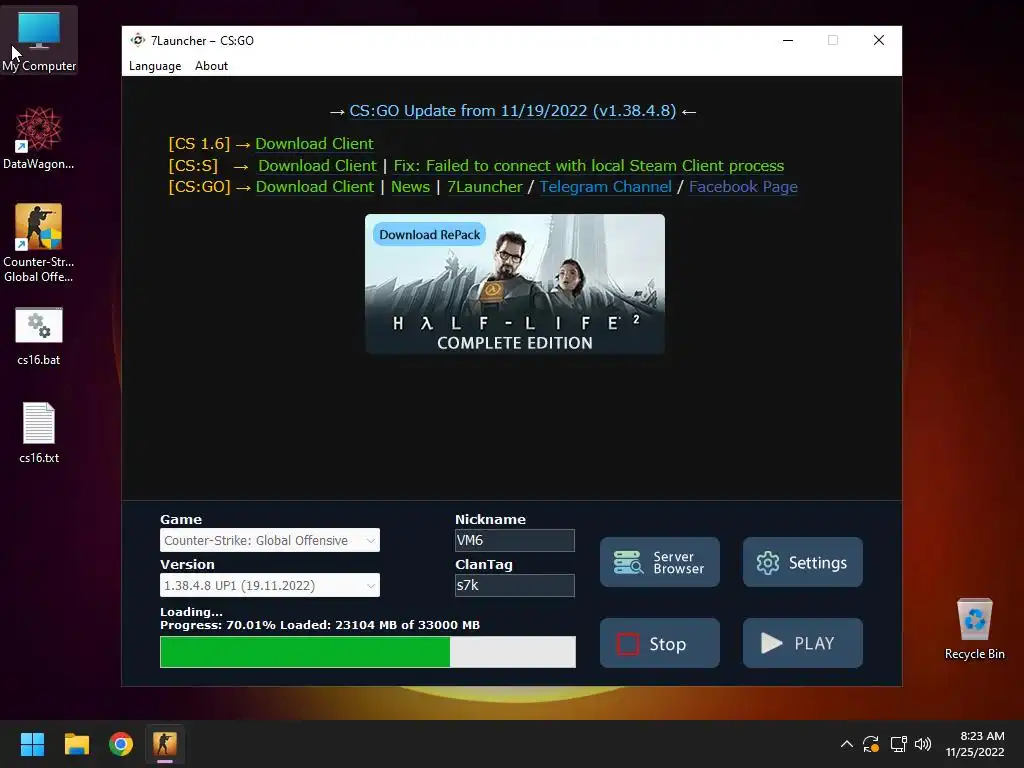Screen dimensions: 1024x768
Task: Switch to the 7Launcher taskbar icon
Action: click(x=165, y=744)
